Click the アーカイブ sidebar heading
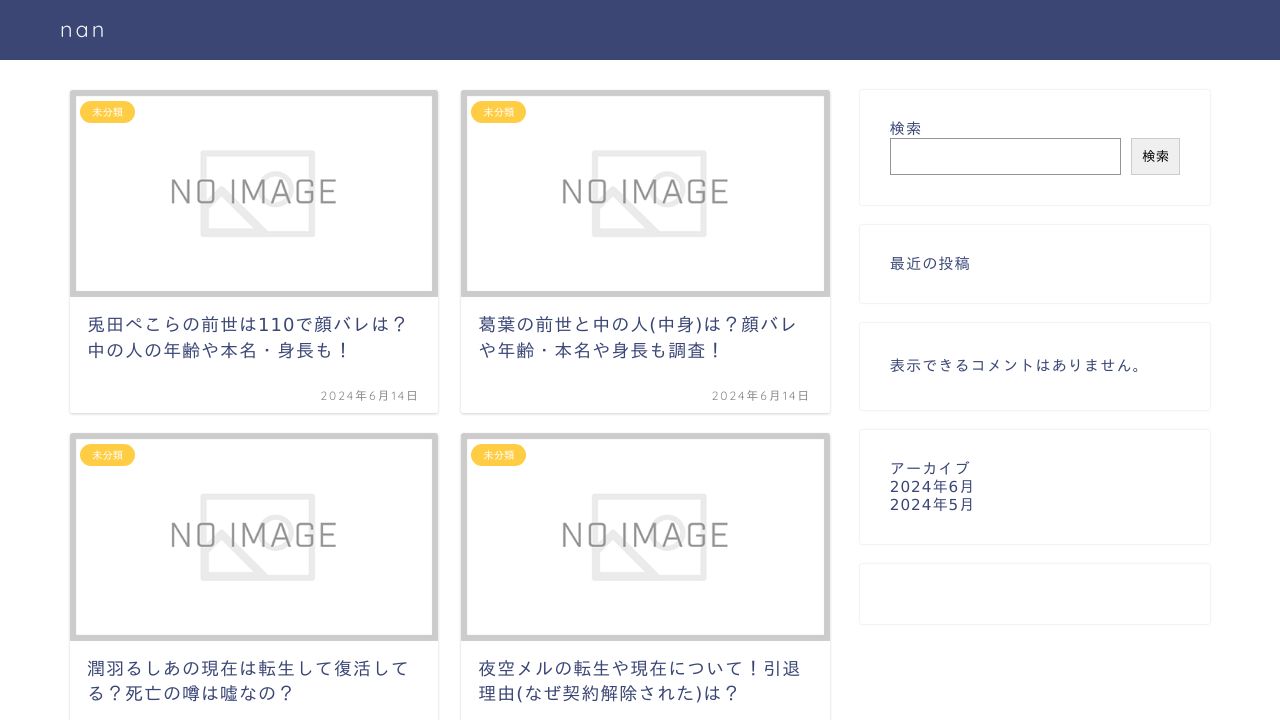The width and height of the screenshot is (1280, 720). click(x=929, y=468)
